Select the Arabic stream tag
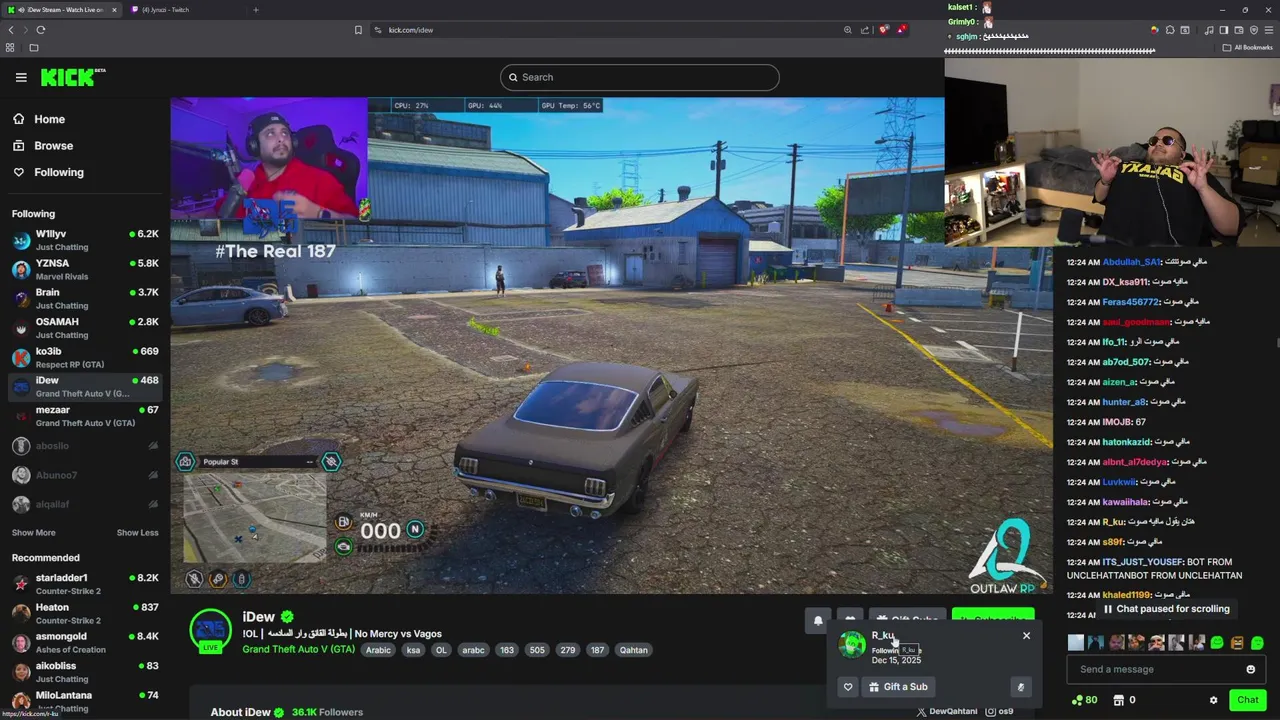The image size is (1280, 720). pos(378,650)
